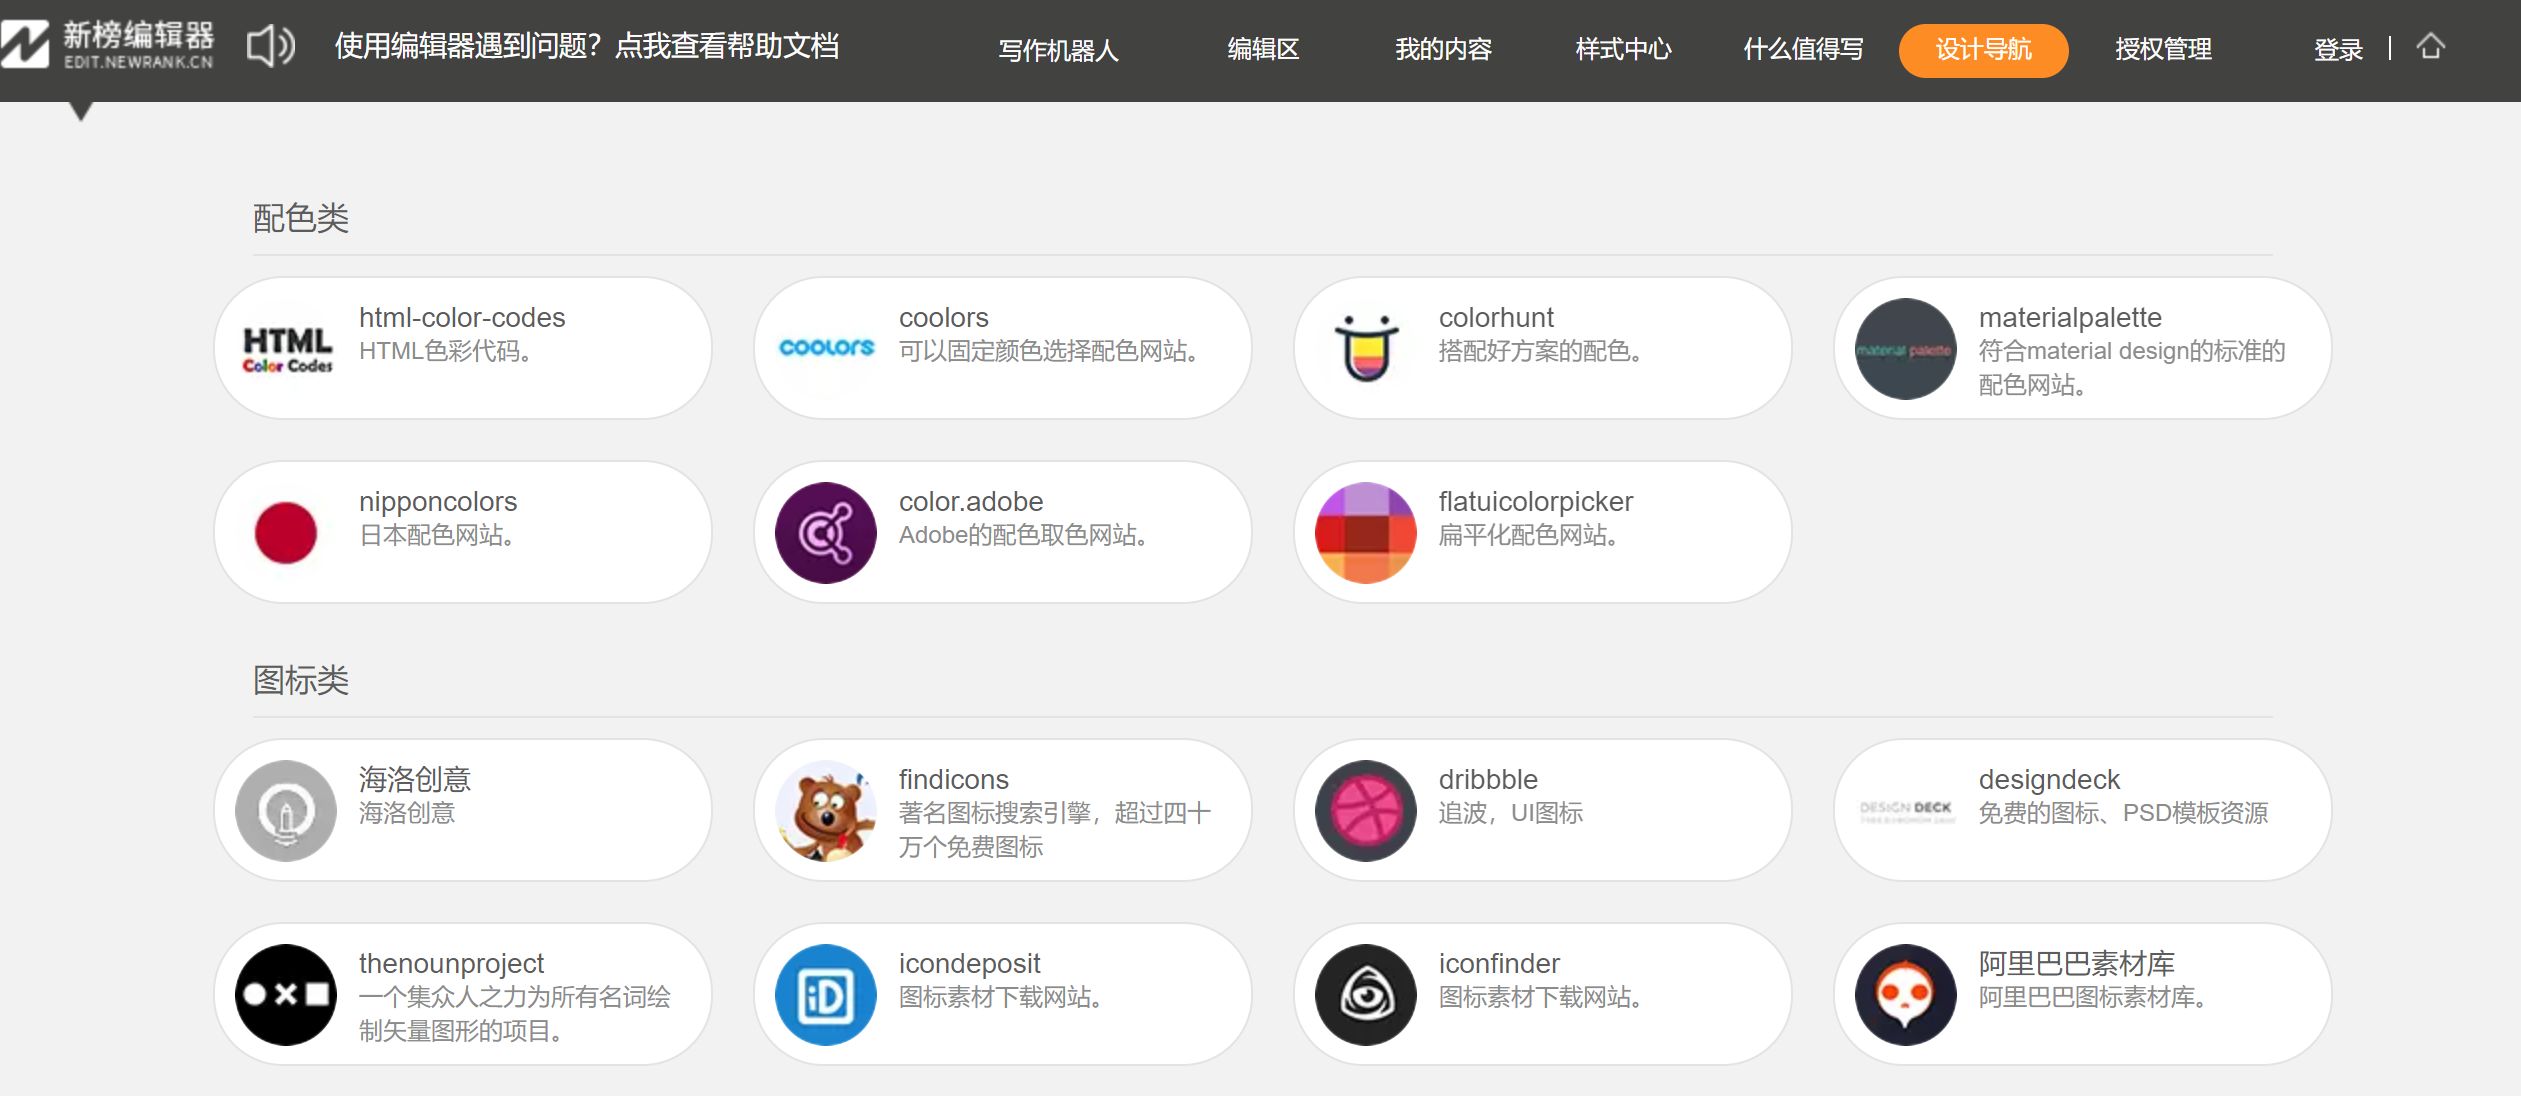Open the coolors site logo
Image resolution: width=2521 pixels, height=1096 pixels.
click(826, 349)
